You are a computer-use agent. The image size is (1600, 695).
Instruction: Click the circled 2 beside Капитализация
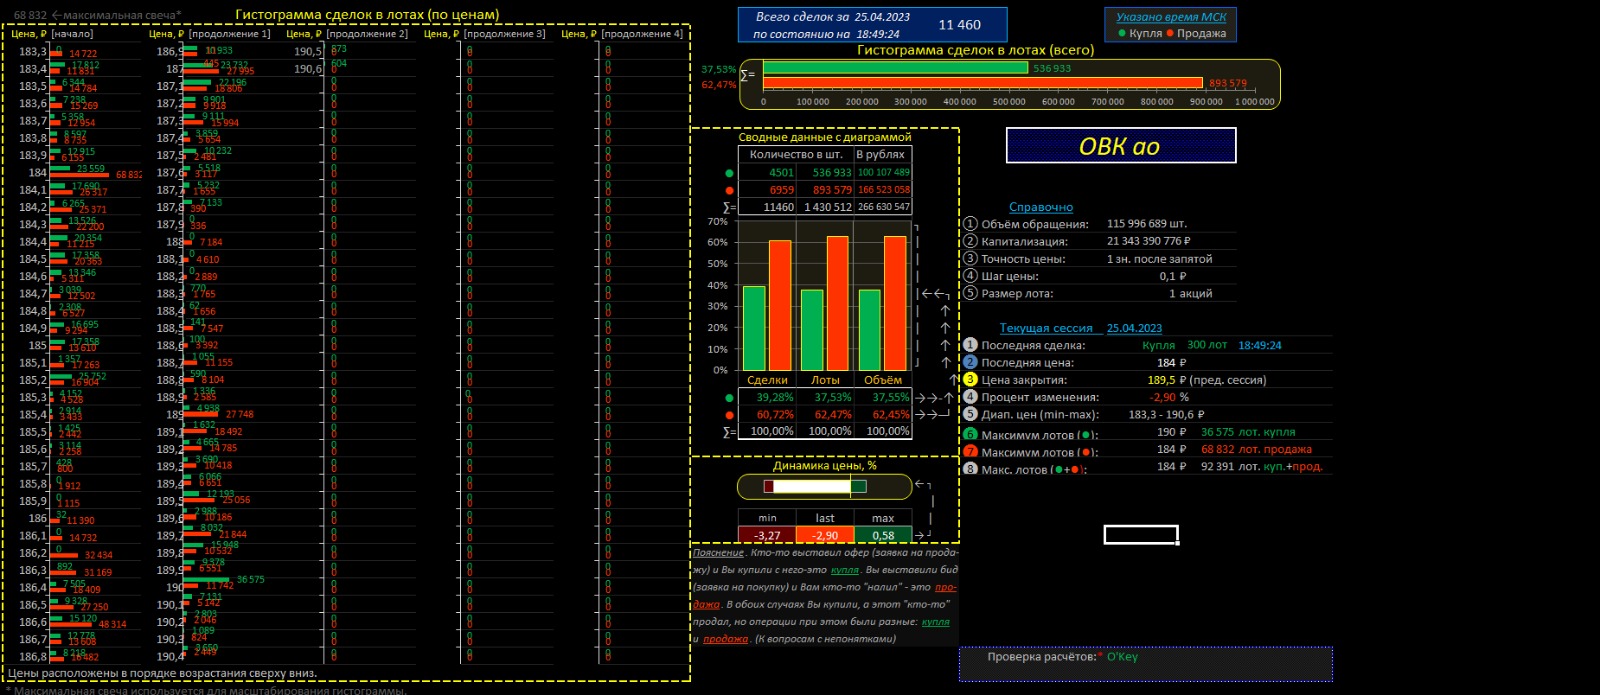pyautogui.click(x=969, y=241)
